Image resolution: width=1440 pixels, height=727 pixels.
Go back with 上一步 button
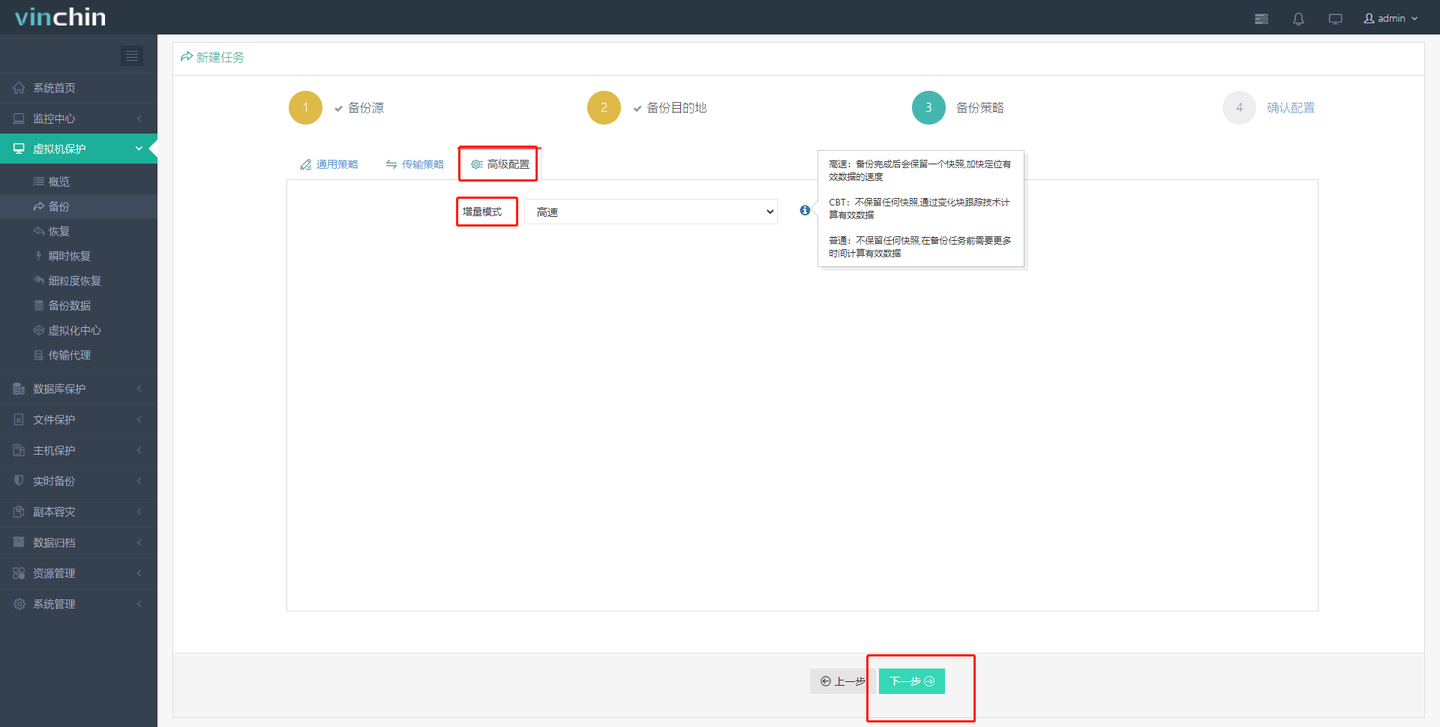(843, 681)
